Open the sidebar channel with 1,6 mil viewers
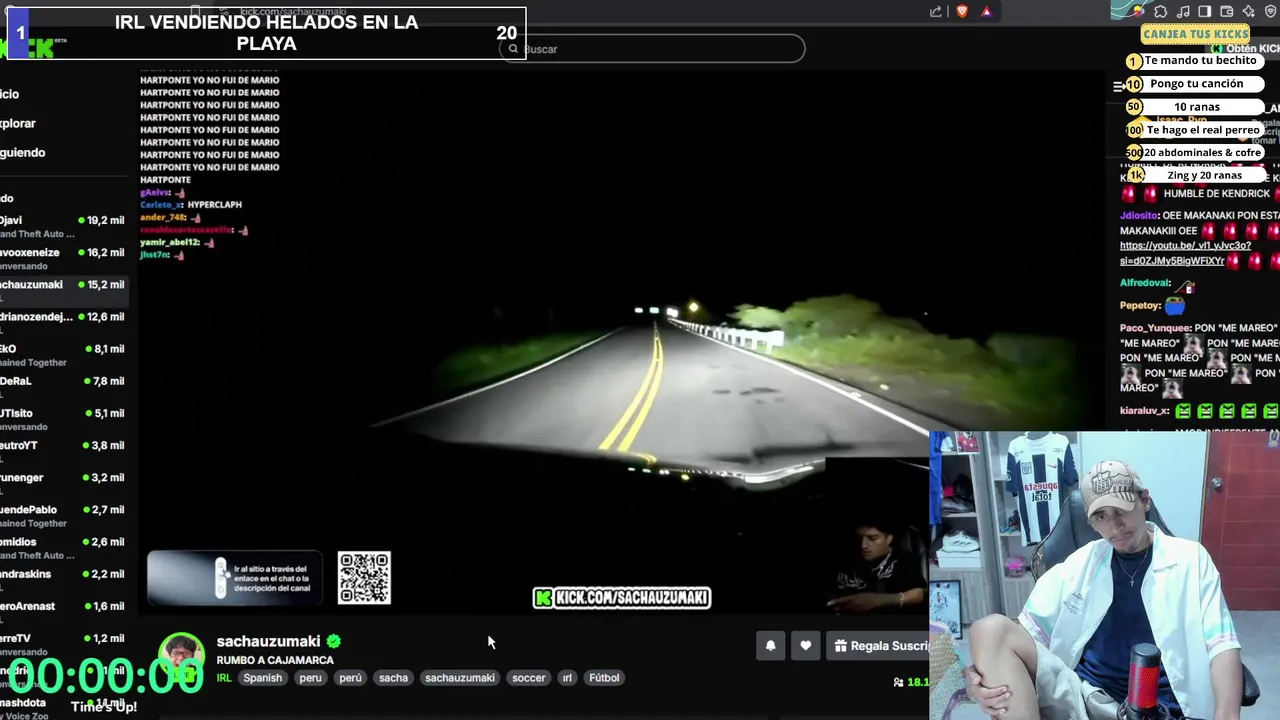 coord(64,611)
